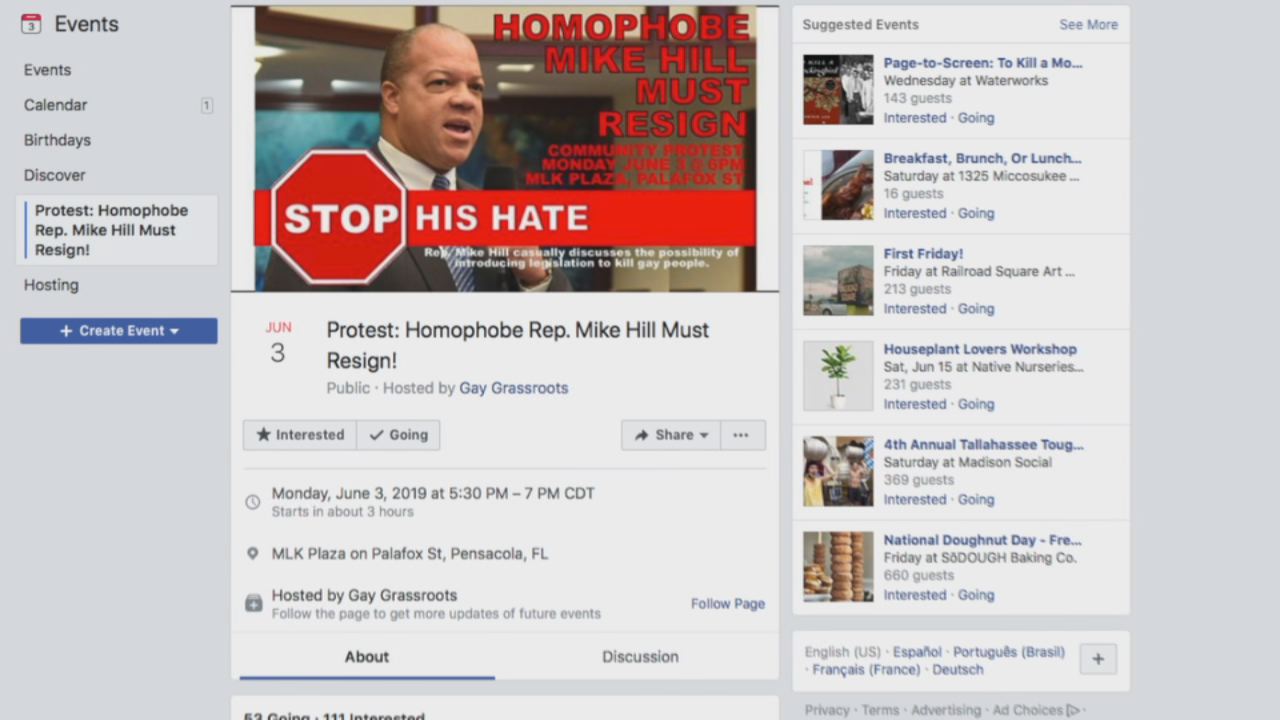The image size is (1280, 720).
Task: Click the Events calendar icon in the sidebar header
Action: (x=31, y=24)
